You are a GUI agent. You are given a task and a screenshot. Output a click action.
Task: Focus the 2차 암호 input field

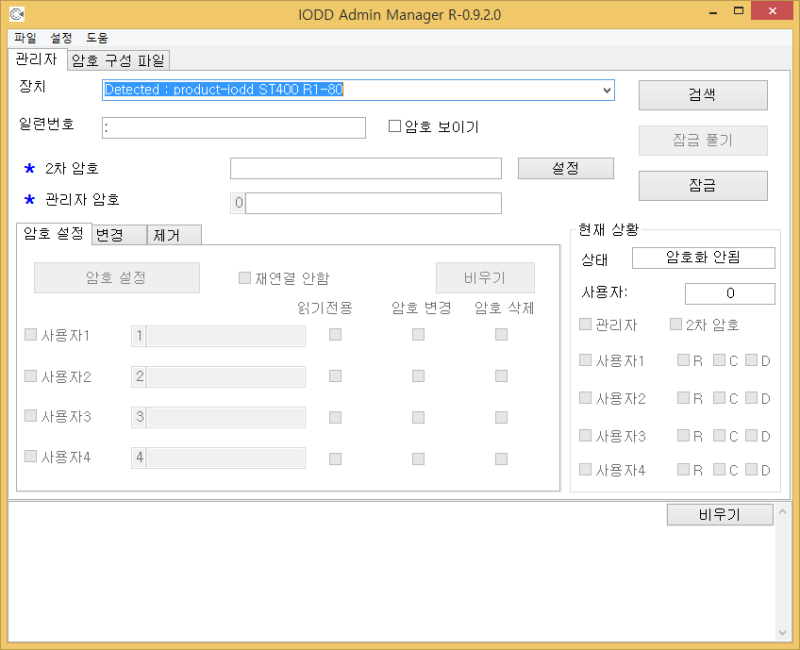click(366, 168)
